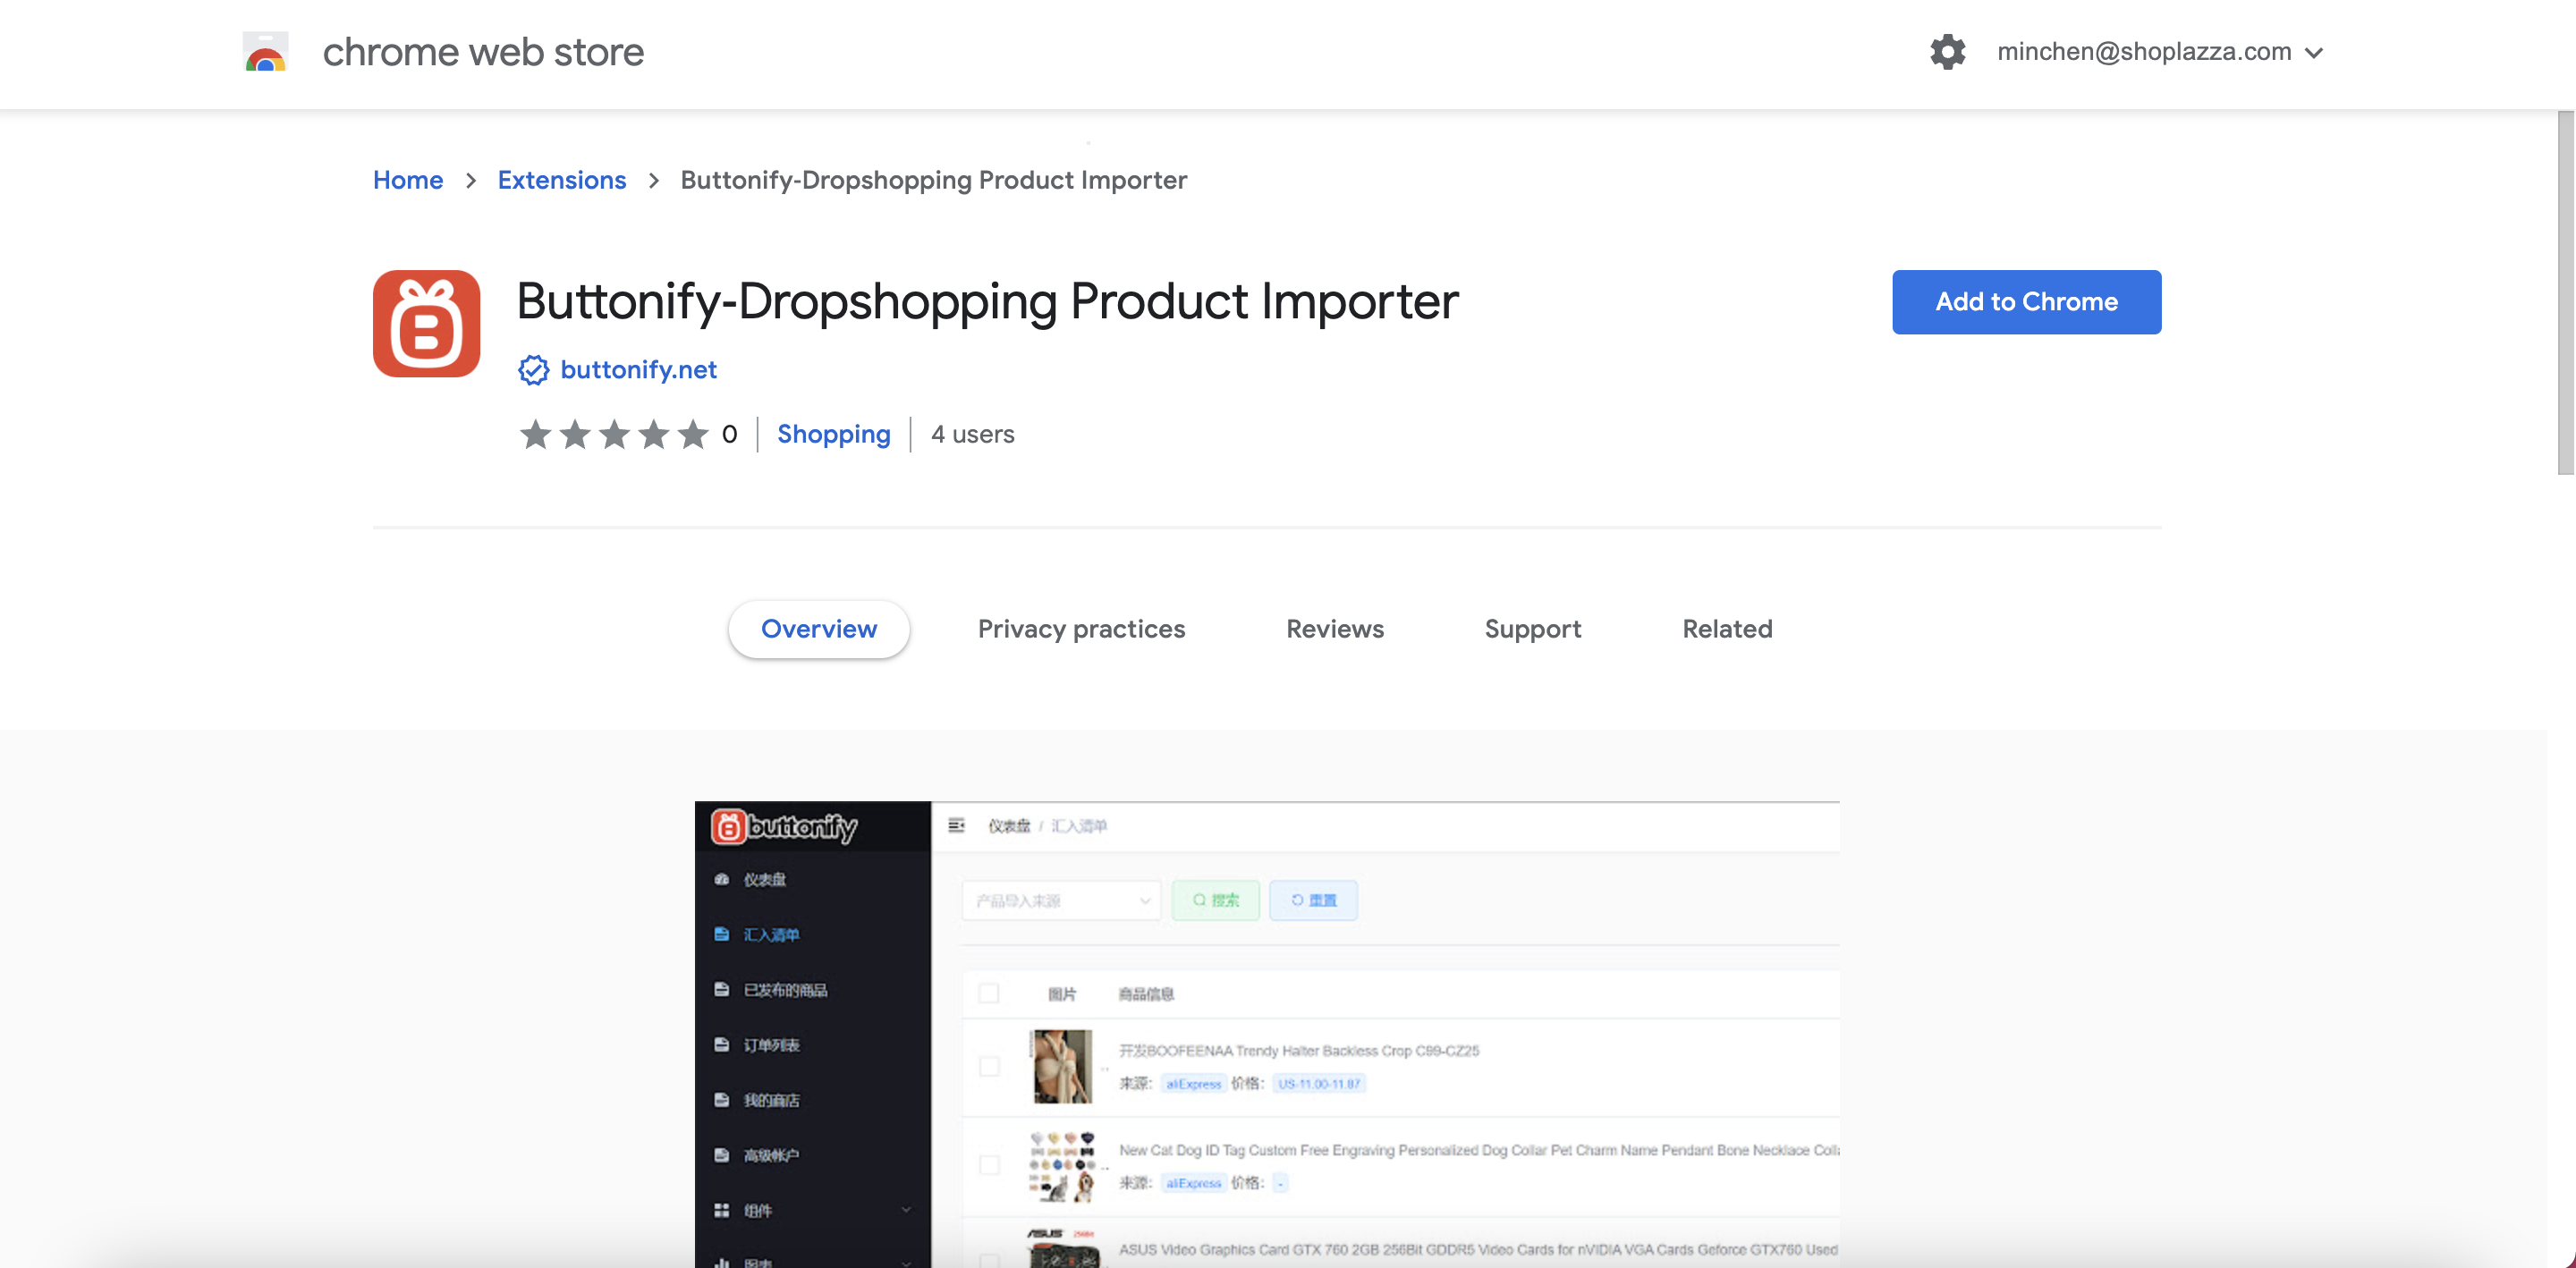Click the Add to Chrome button
This screenshot has width=2576, height=1268.
[x=2026, y=302]
